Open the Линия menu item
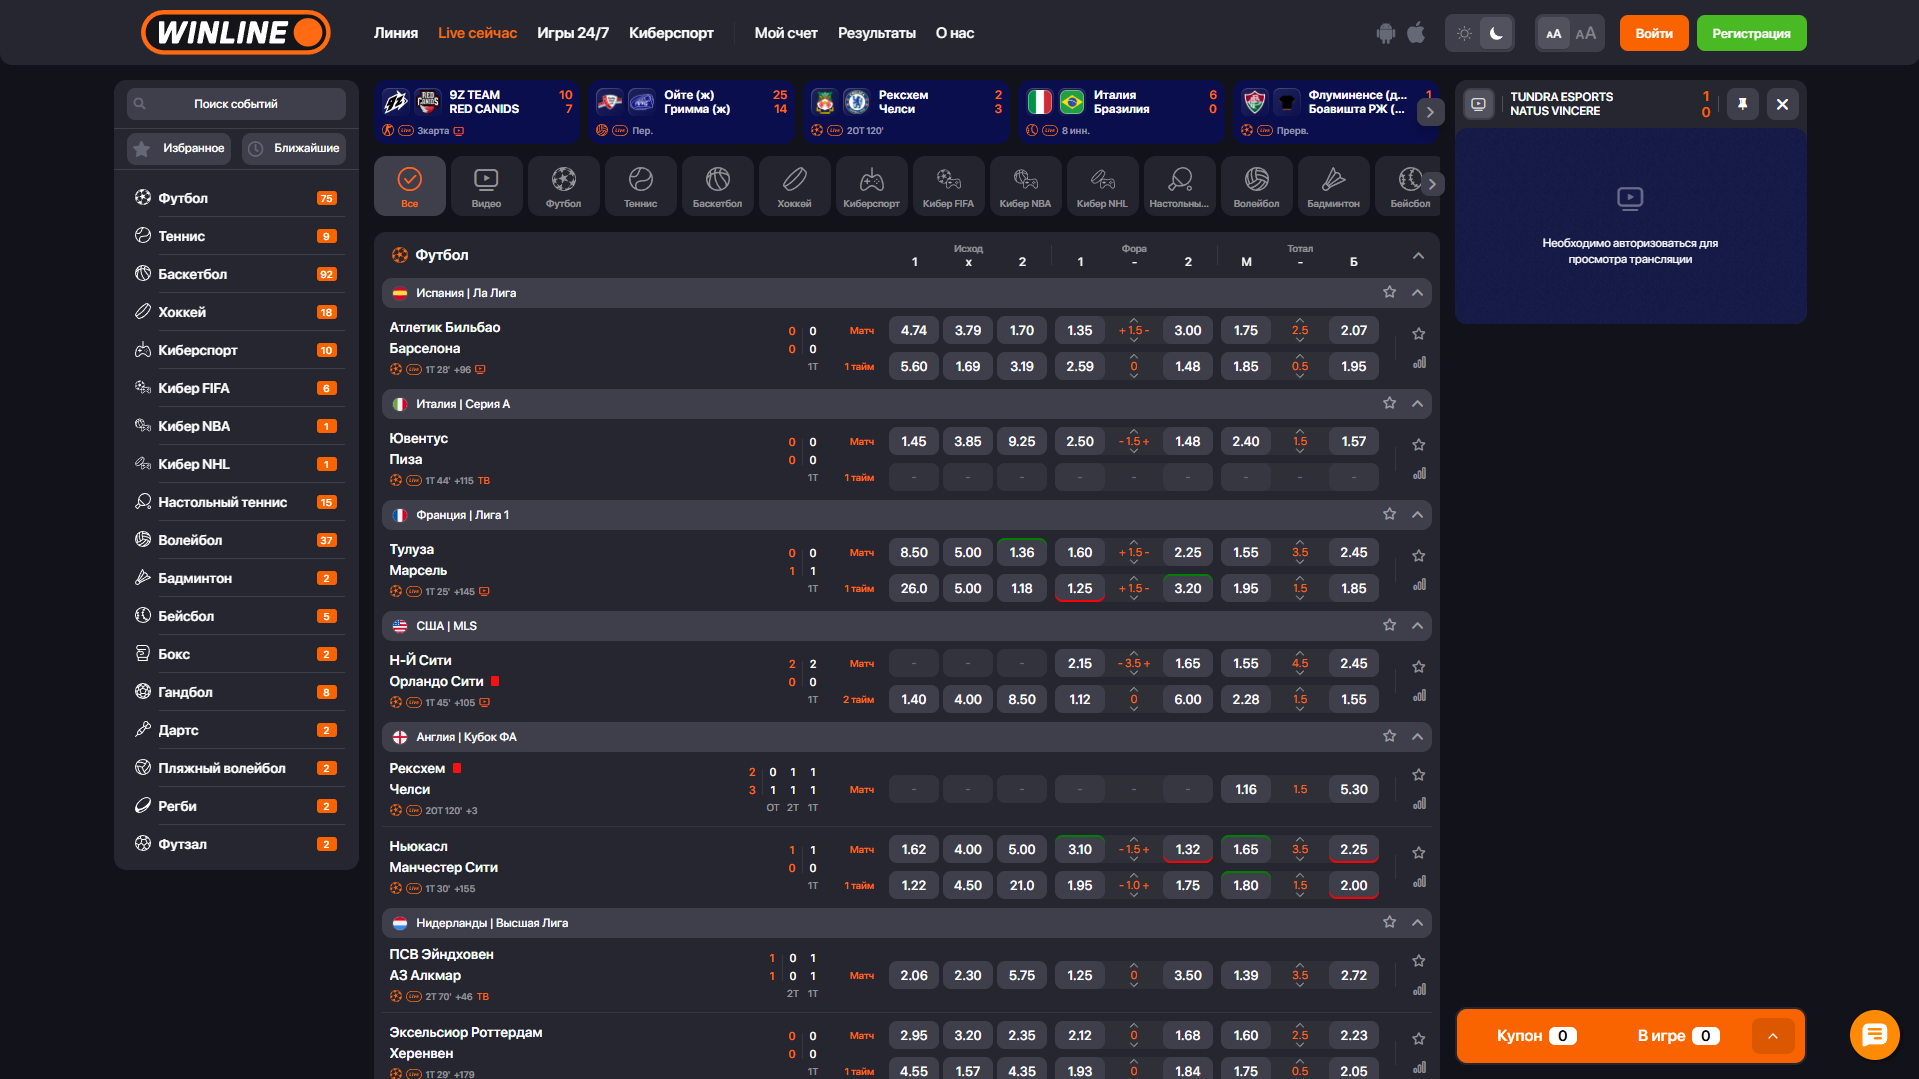 pyautogui.click(x=396, y=33)
